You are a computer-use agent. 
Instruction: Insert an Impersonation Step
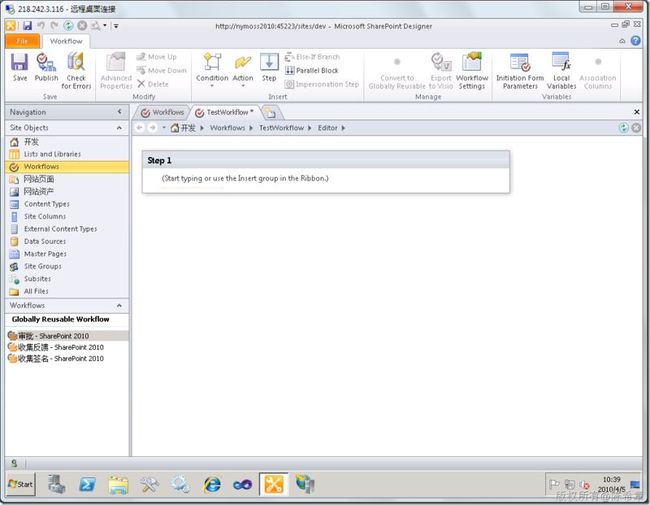tap(322, 84)
